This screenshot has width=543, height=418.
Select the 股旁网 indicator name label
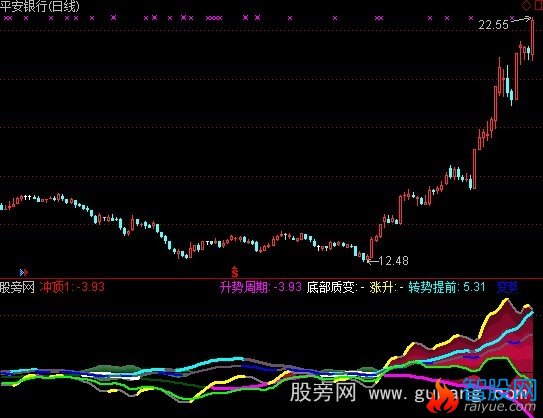pyautogui.click(x=17, y=287)
